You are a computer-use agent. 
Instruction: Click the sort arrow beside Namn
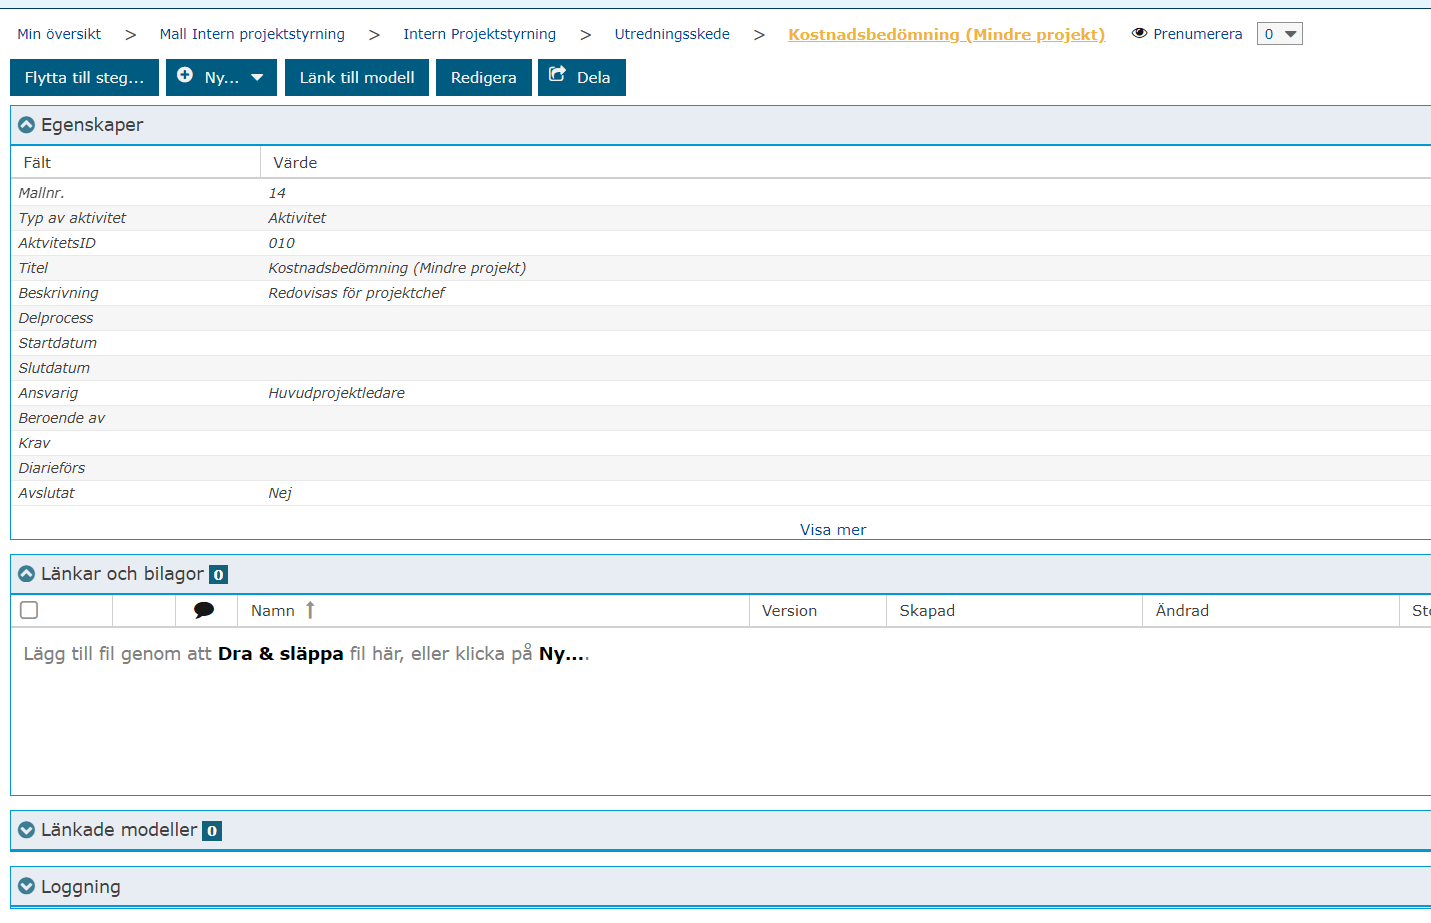coord(310,610)
